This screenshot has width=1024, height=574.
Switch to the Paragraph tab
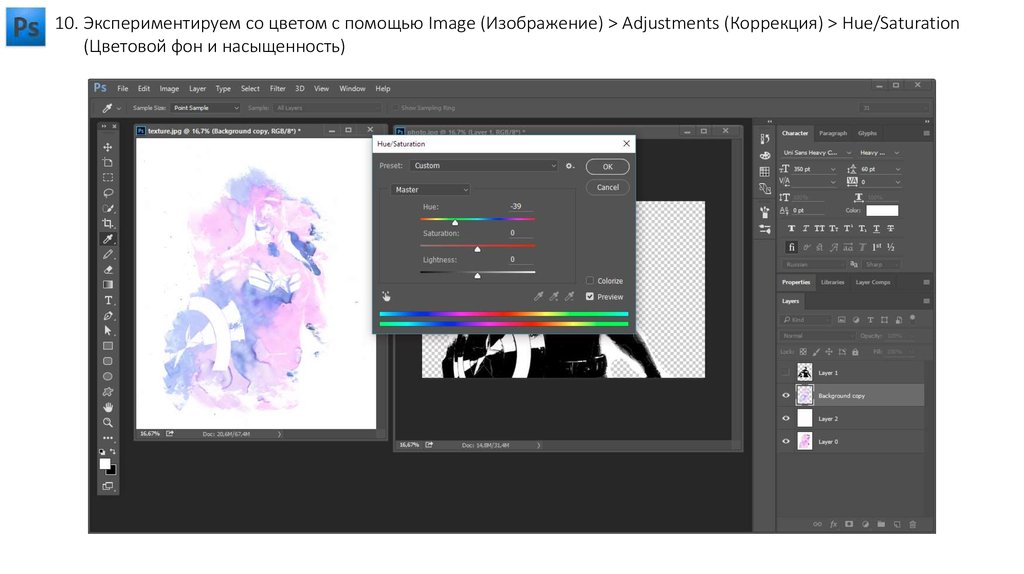click(x=833, y=133)
